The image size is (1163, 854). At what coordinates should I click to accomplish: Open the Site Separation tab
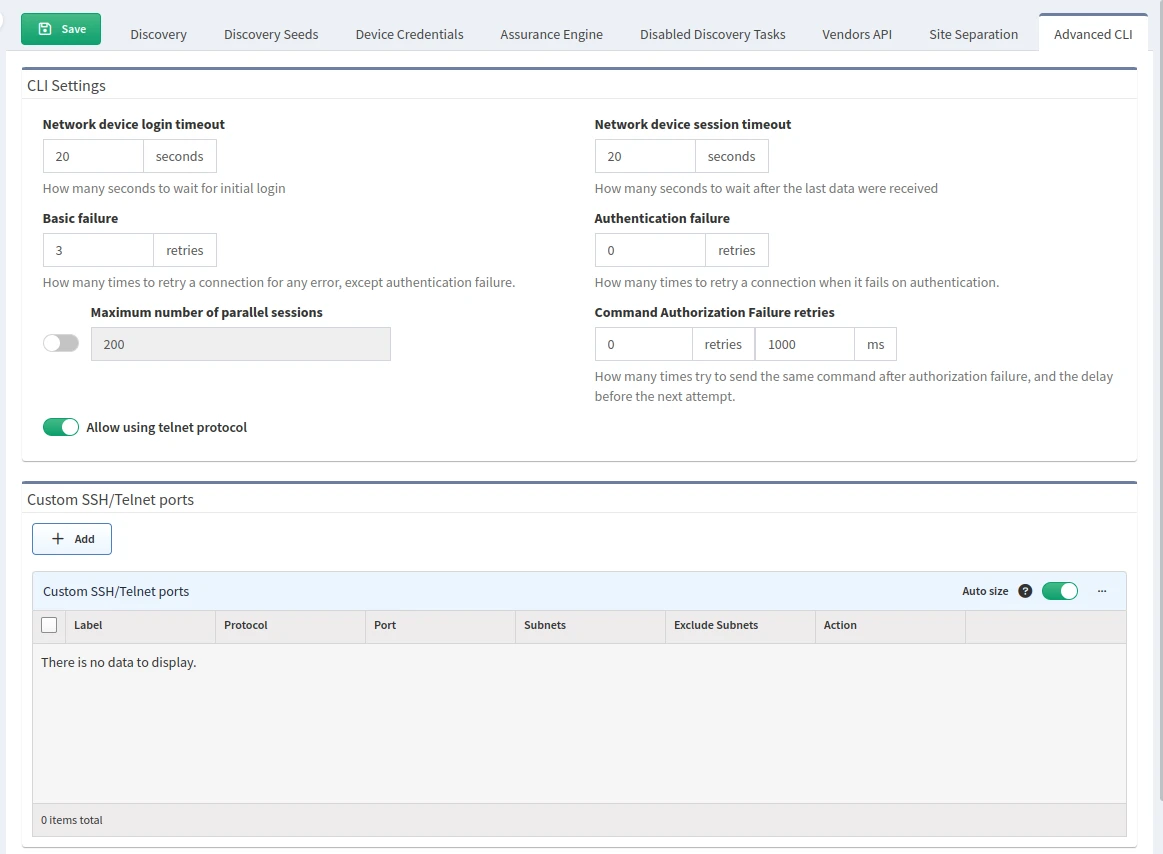coord(973,34)
